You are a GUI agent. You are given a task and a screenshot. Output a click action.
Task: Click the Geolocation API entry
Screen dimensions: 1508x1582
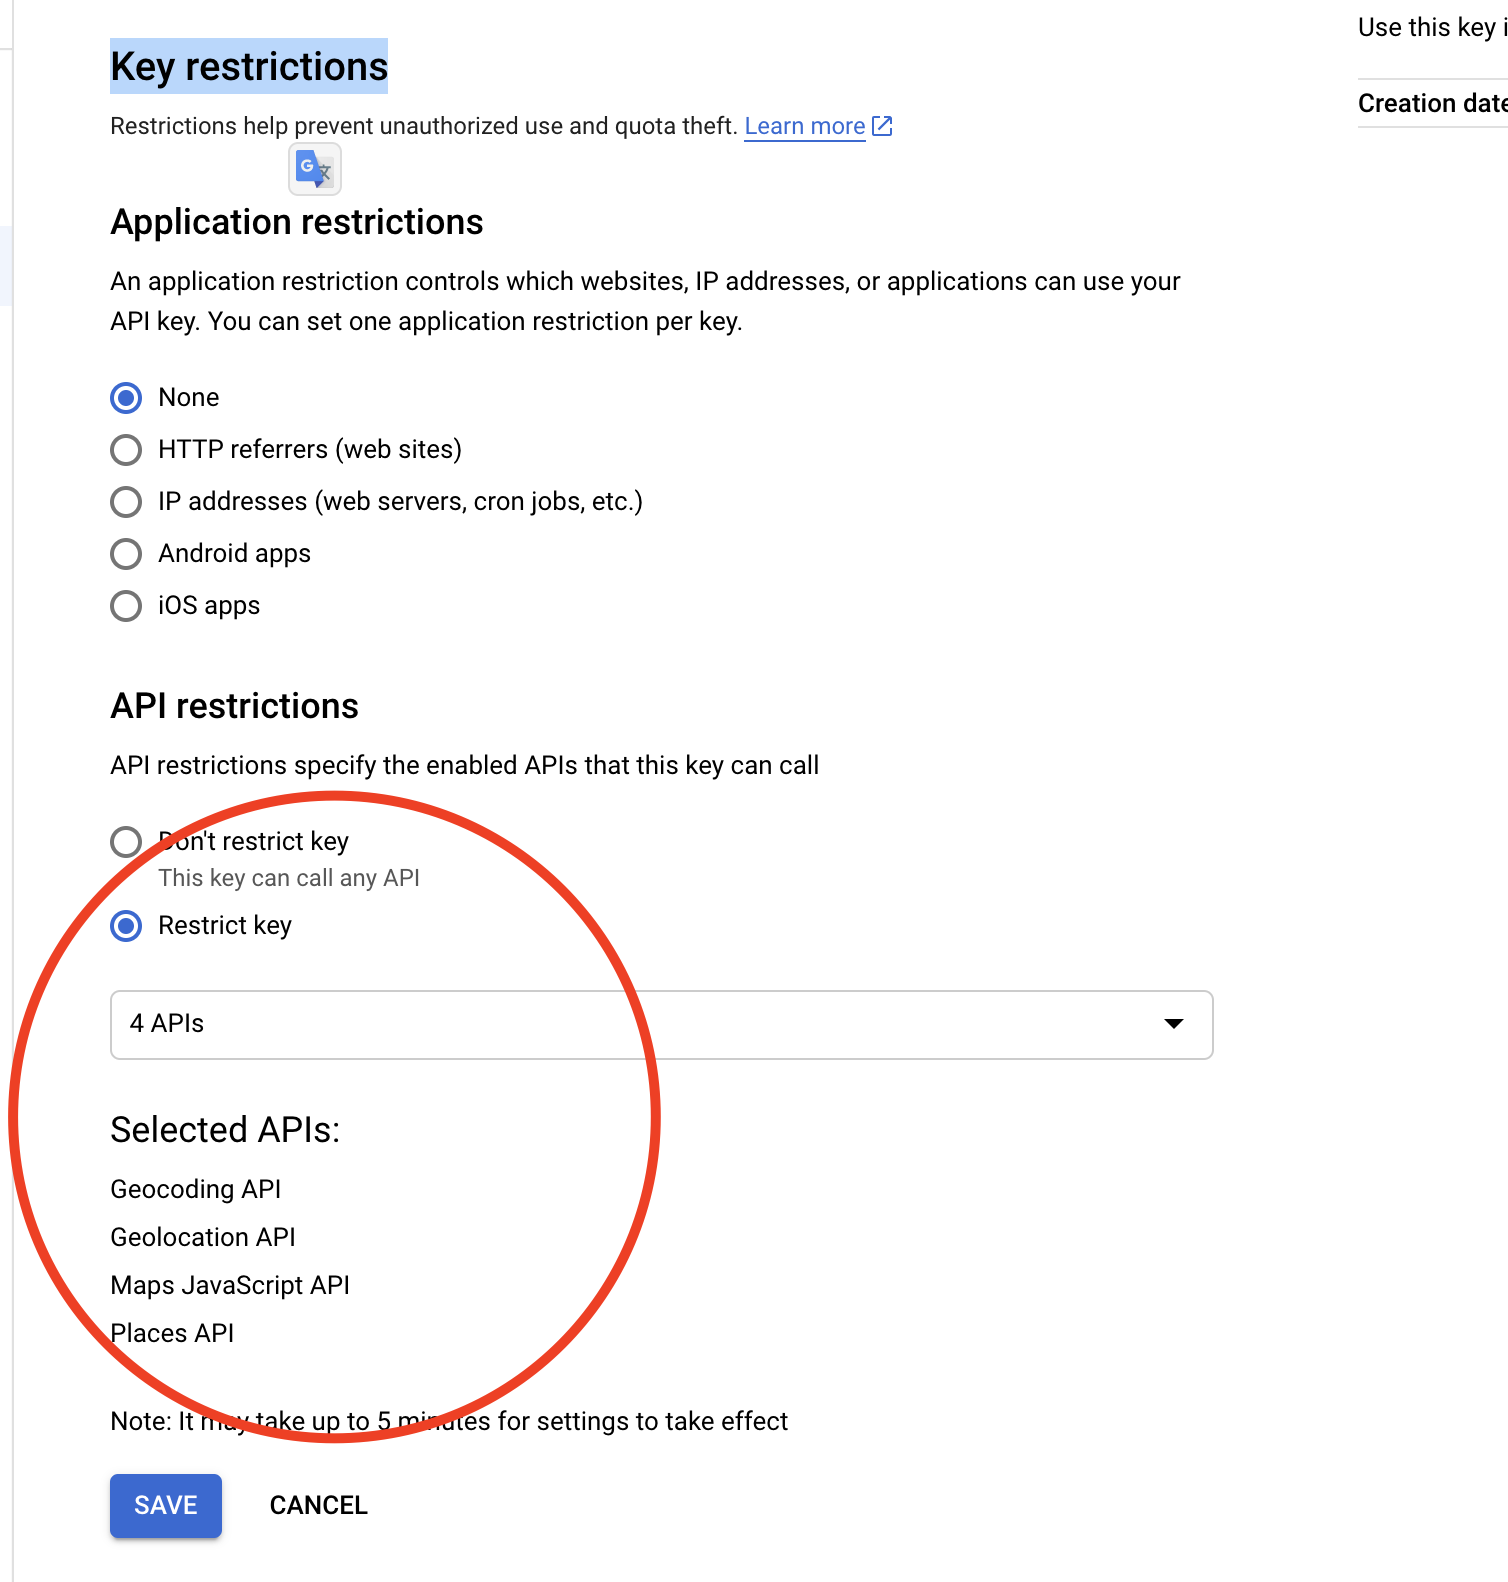tap(203, 1237)
